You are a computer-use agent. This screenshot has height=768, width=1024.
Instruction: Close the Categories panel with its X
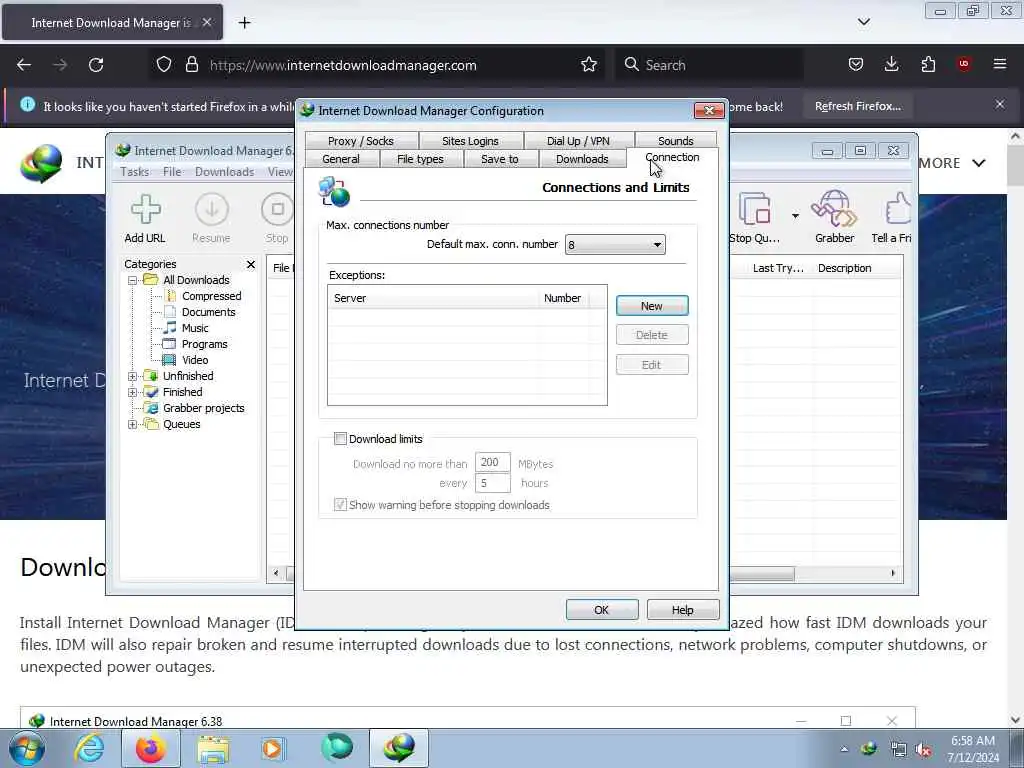click(251, 264)
